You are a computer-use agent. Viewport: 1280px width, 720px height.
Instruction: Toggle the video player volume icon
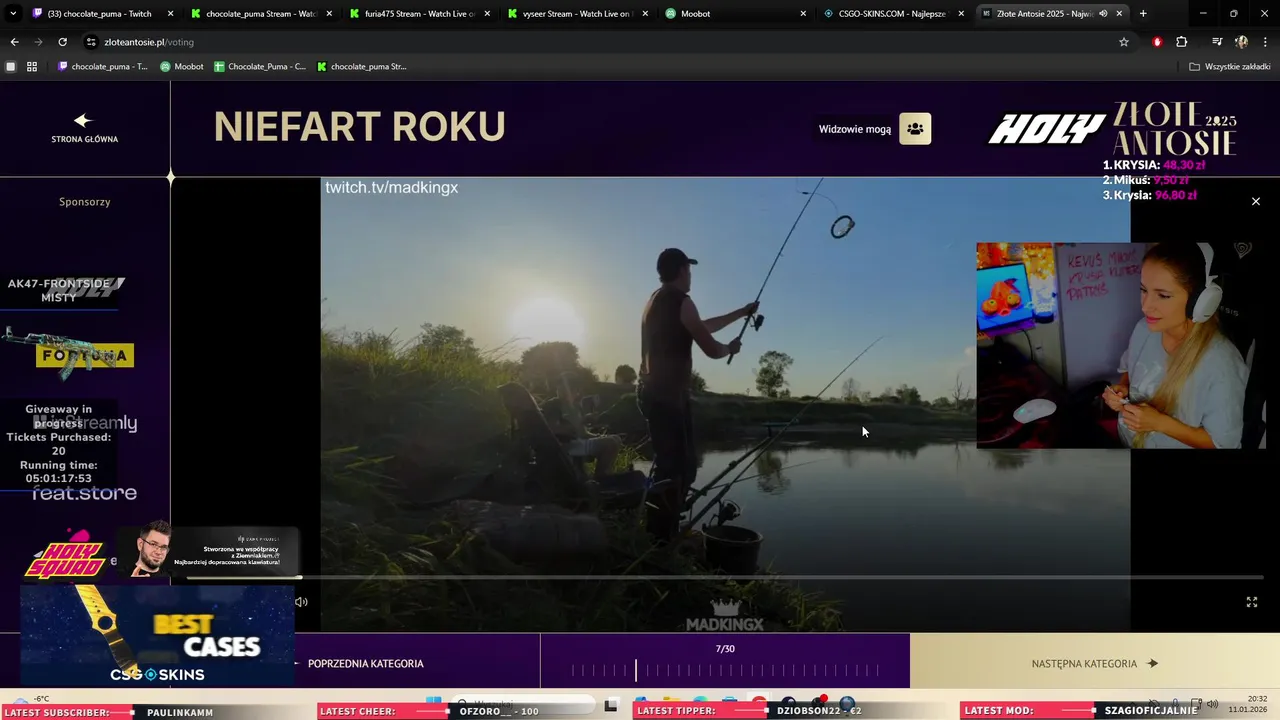pyautogui.click(x=301, y=602)
